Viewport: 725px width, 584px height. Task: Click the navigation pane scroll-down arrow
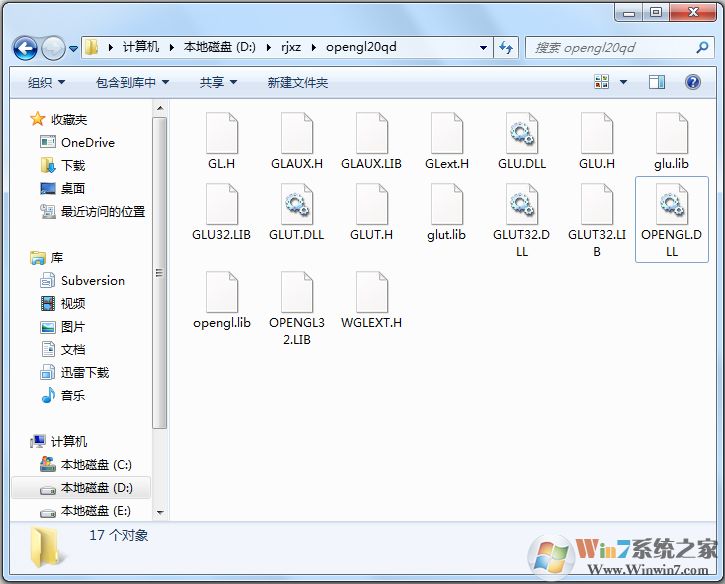[160, 512]
